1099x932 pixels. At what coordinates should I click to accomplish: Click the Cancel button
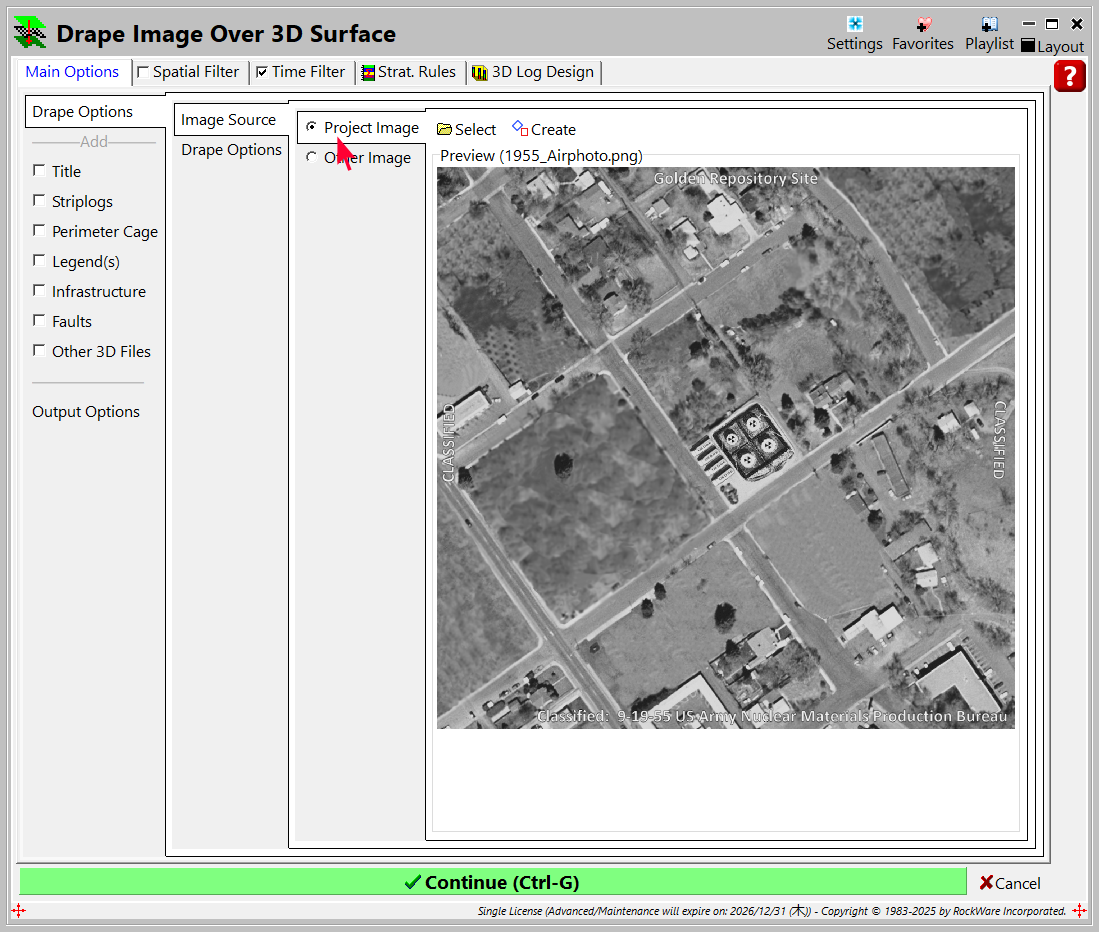tap(1010, 883)
